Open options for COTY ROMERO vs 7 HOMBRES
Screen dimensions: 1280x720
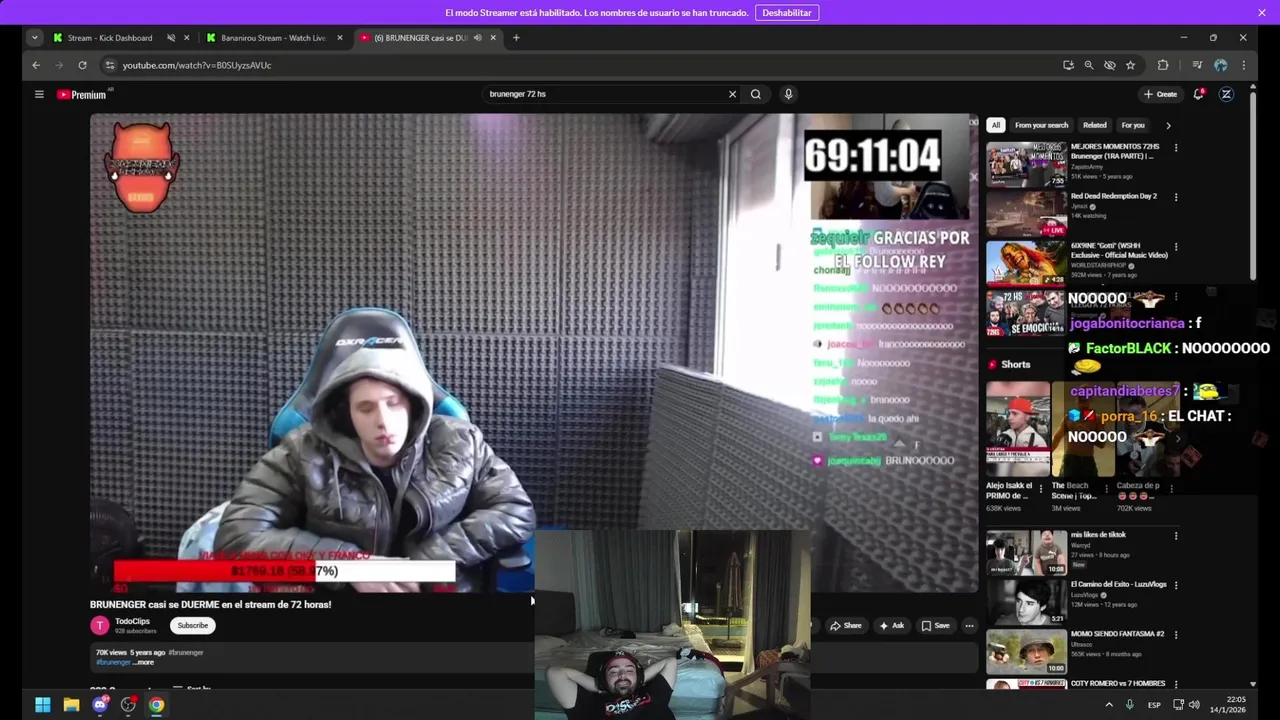(1176, 684)
